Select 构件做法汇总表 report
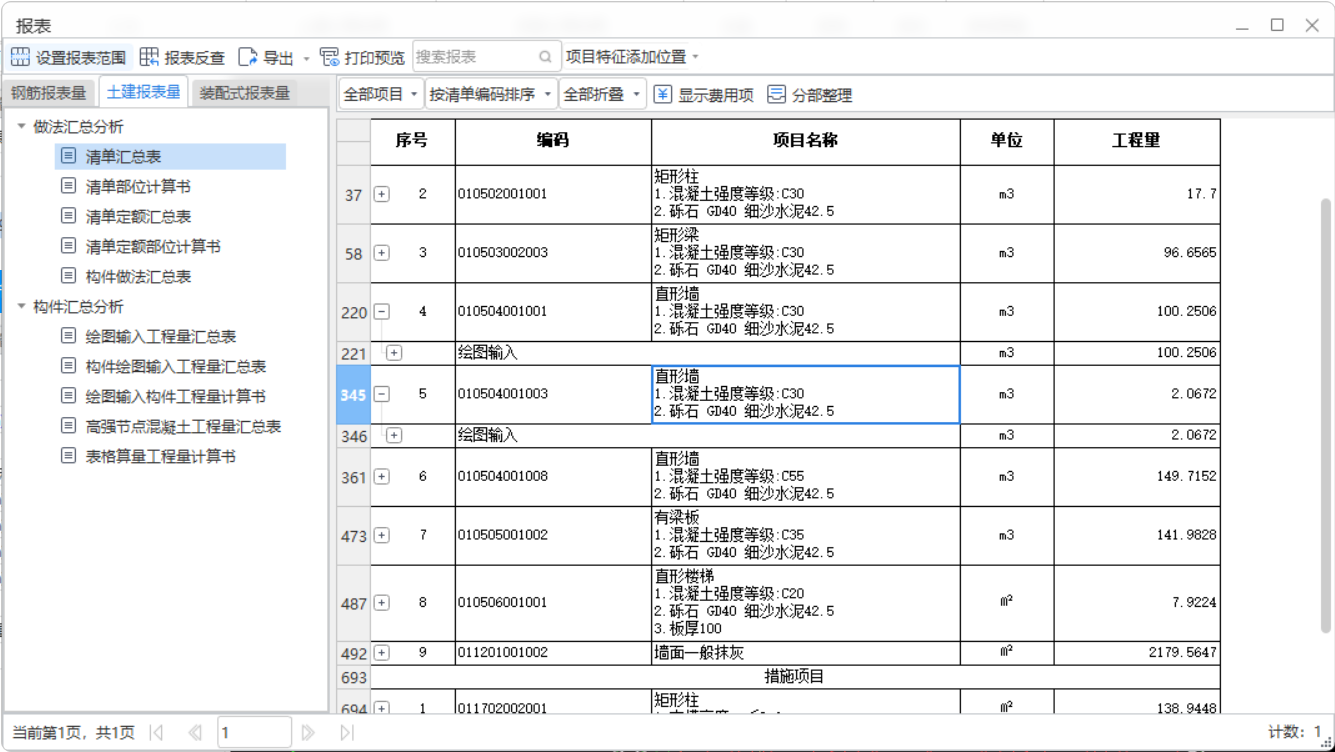Image resolution: width=1335 pixels, height=752 pixels. click(138, 277)
